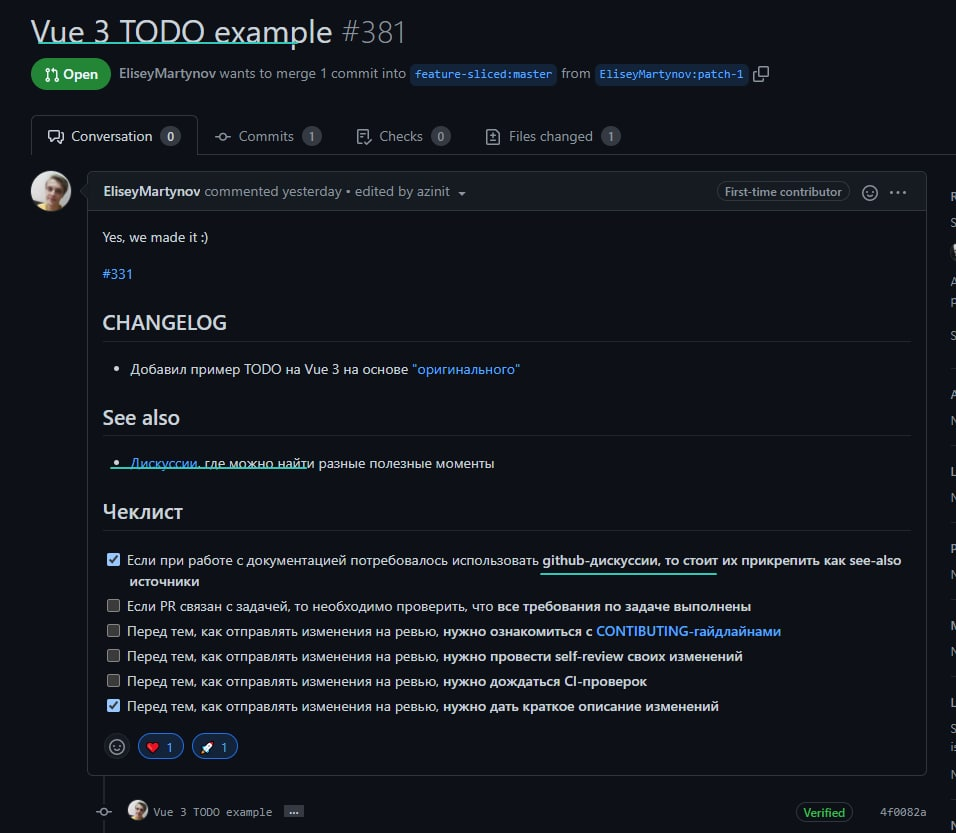Uncheck the github-дискуссии checklist item
The image size is (956, 833).
point(113,560)
